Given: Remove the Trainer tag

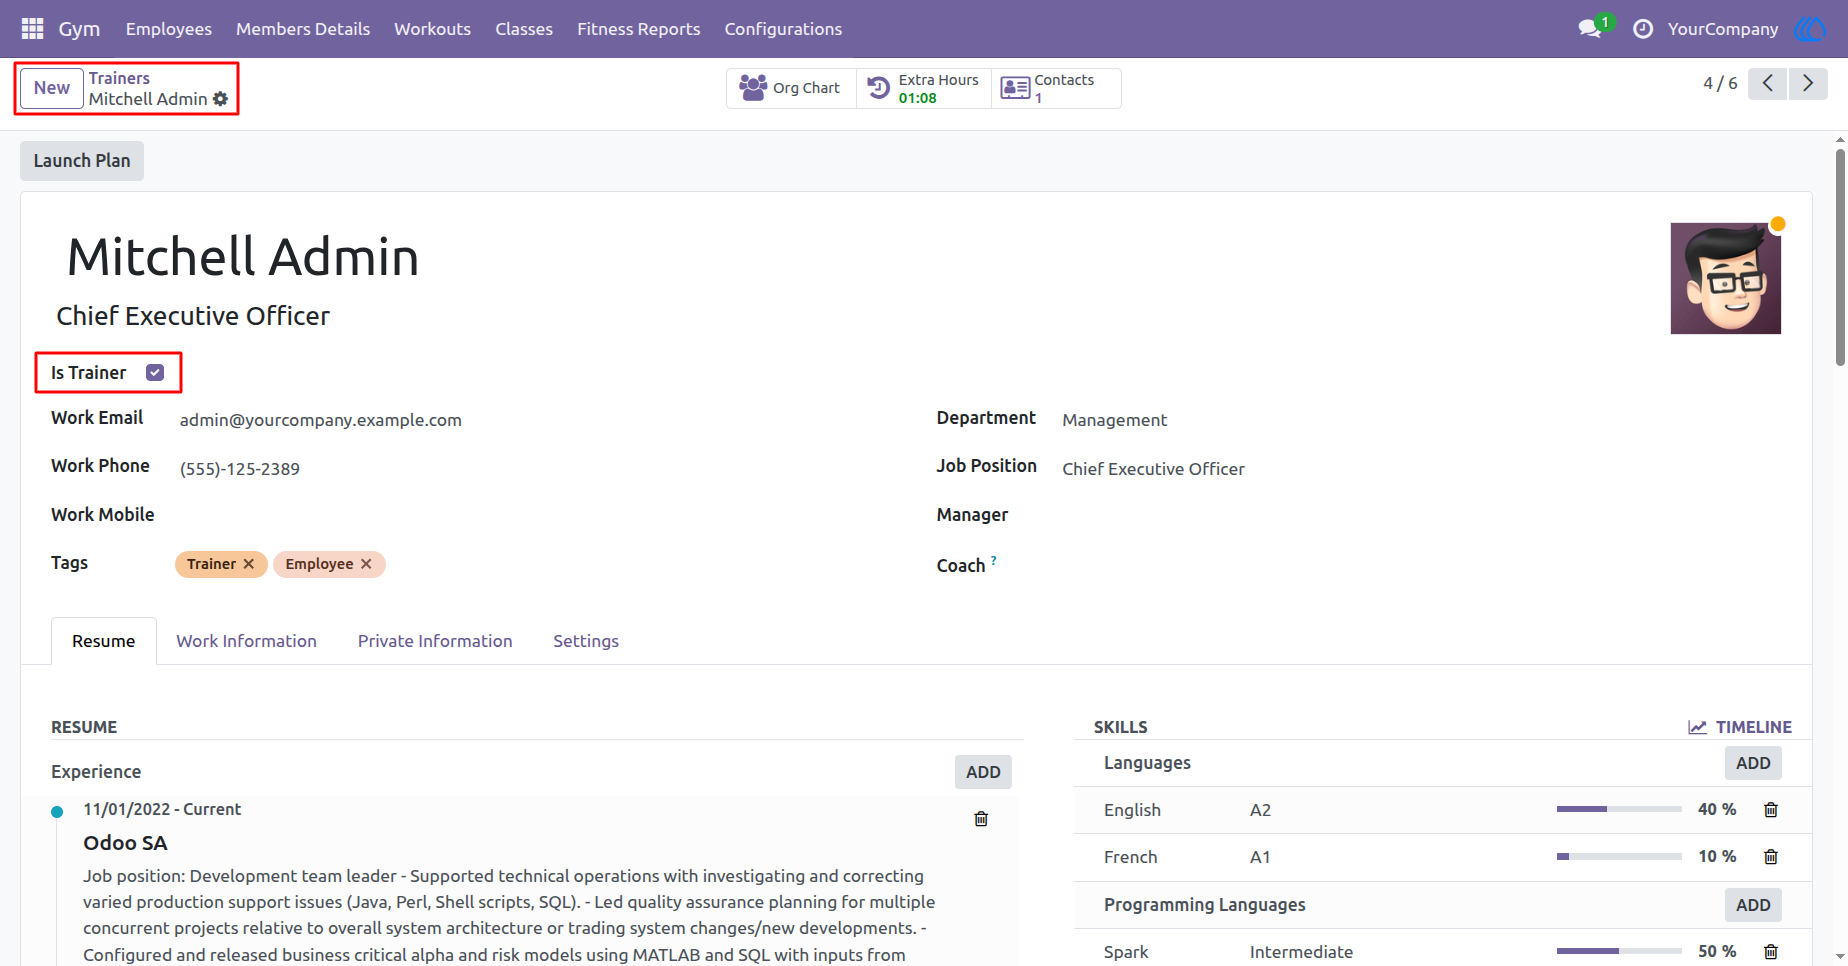Looking at the screenshot, I should point(249,564).
